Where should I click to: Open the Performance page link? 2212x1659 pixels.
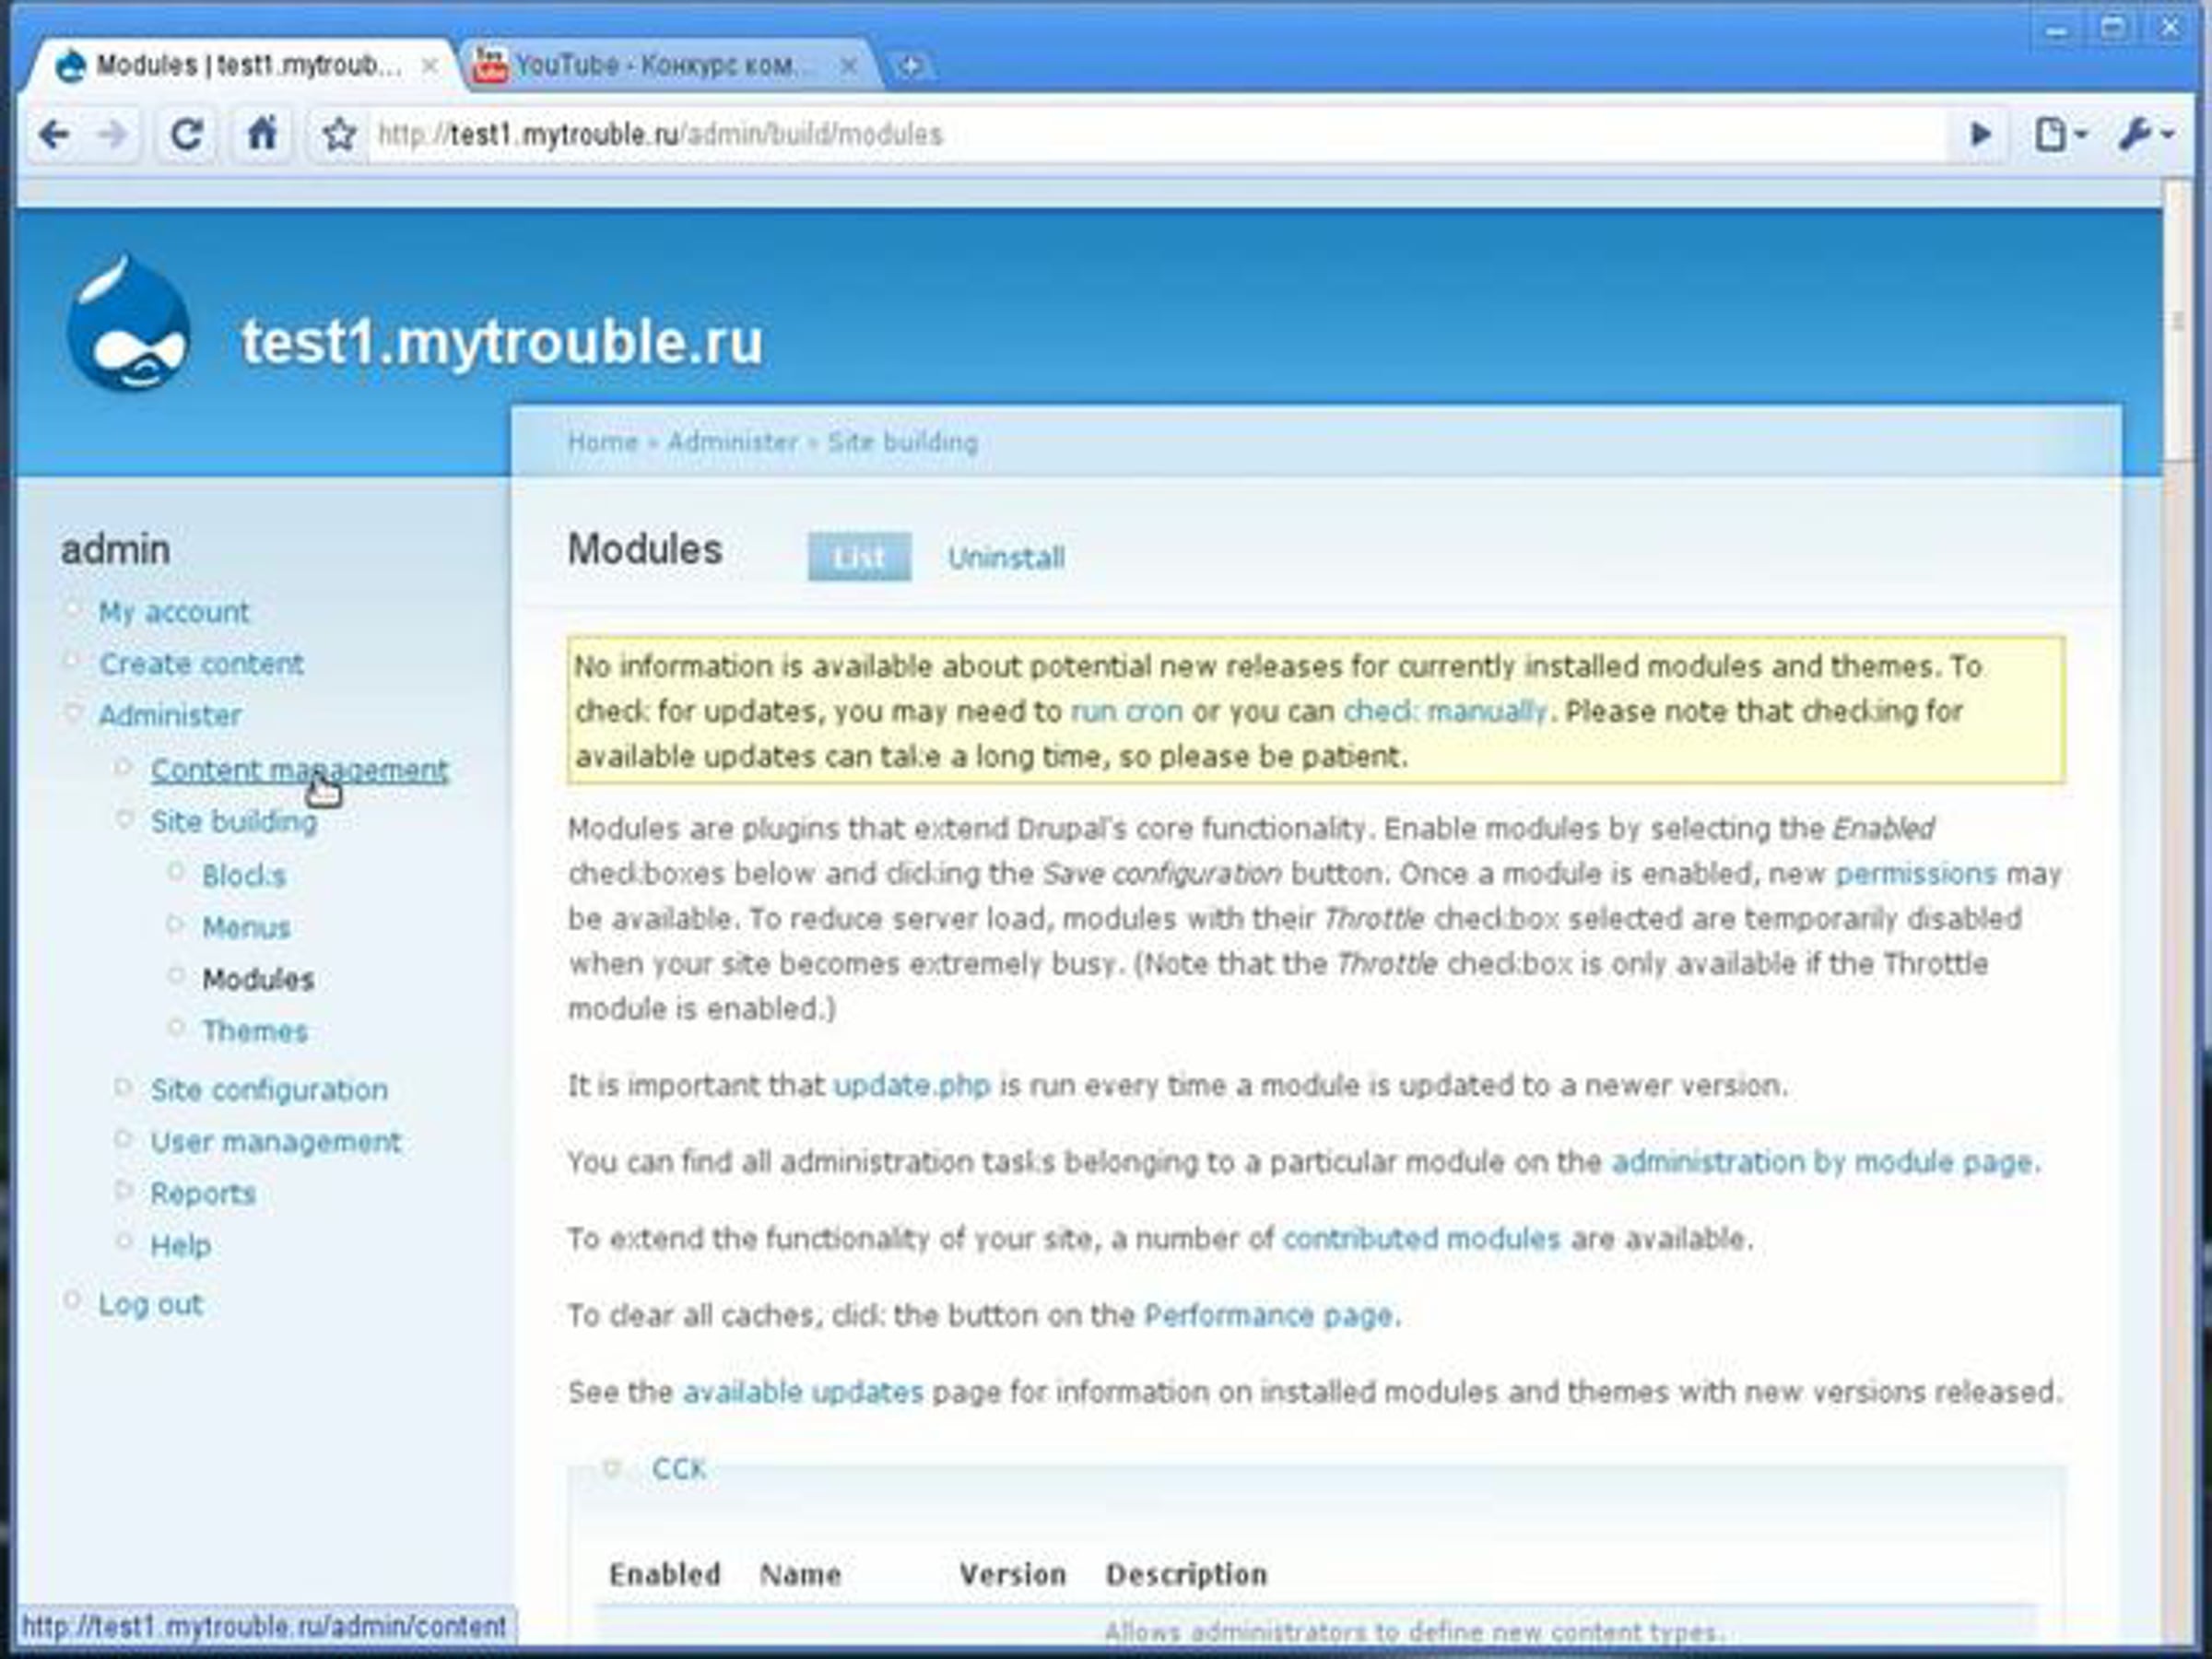[1268, 1315]
